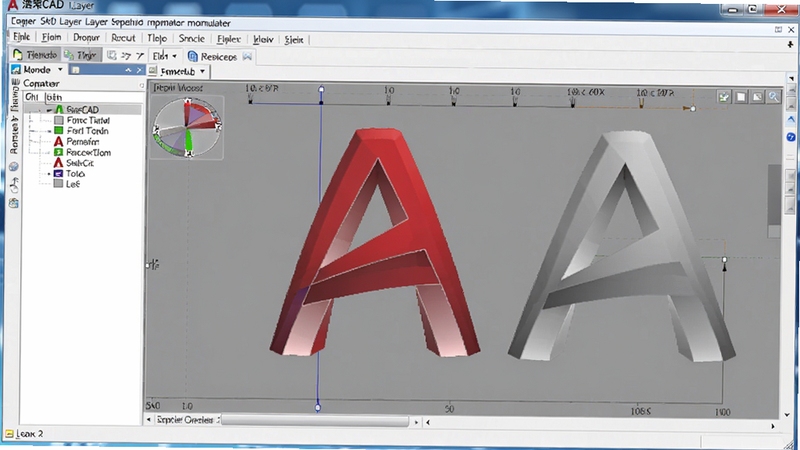Click the shaded-view icon at viewport top-right

(x=758, y=97)
